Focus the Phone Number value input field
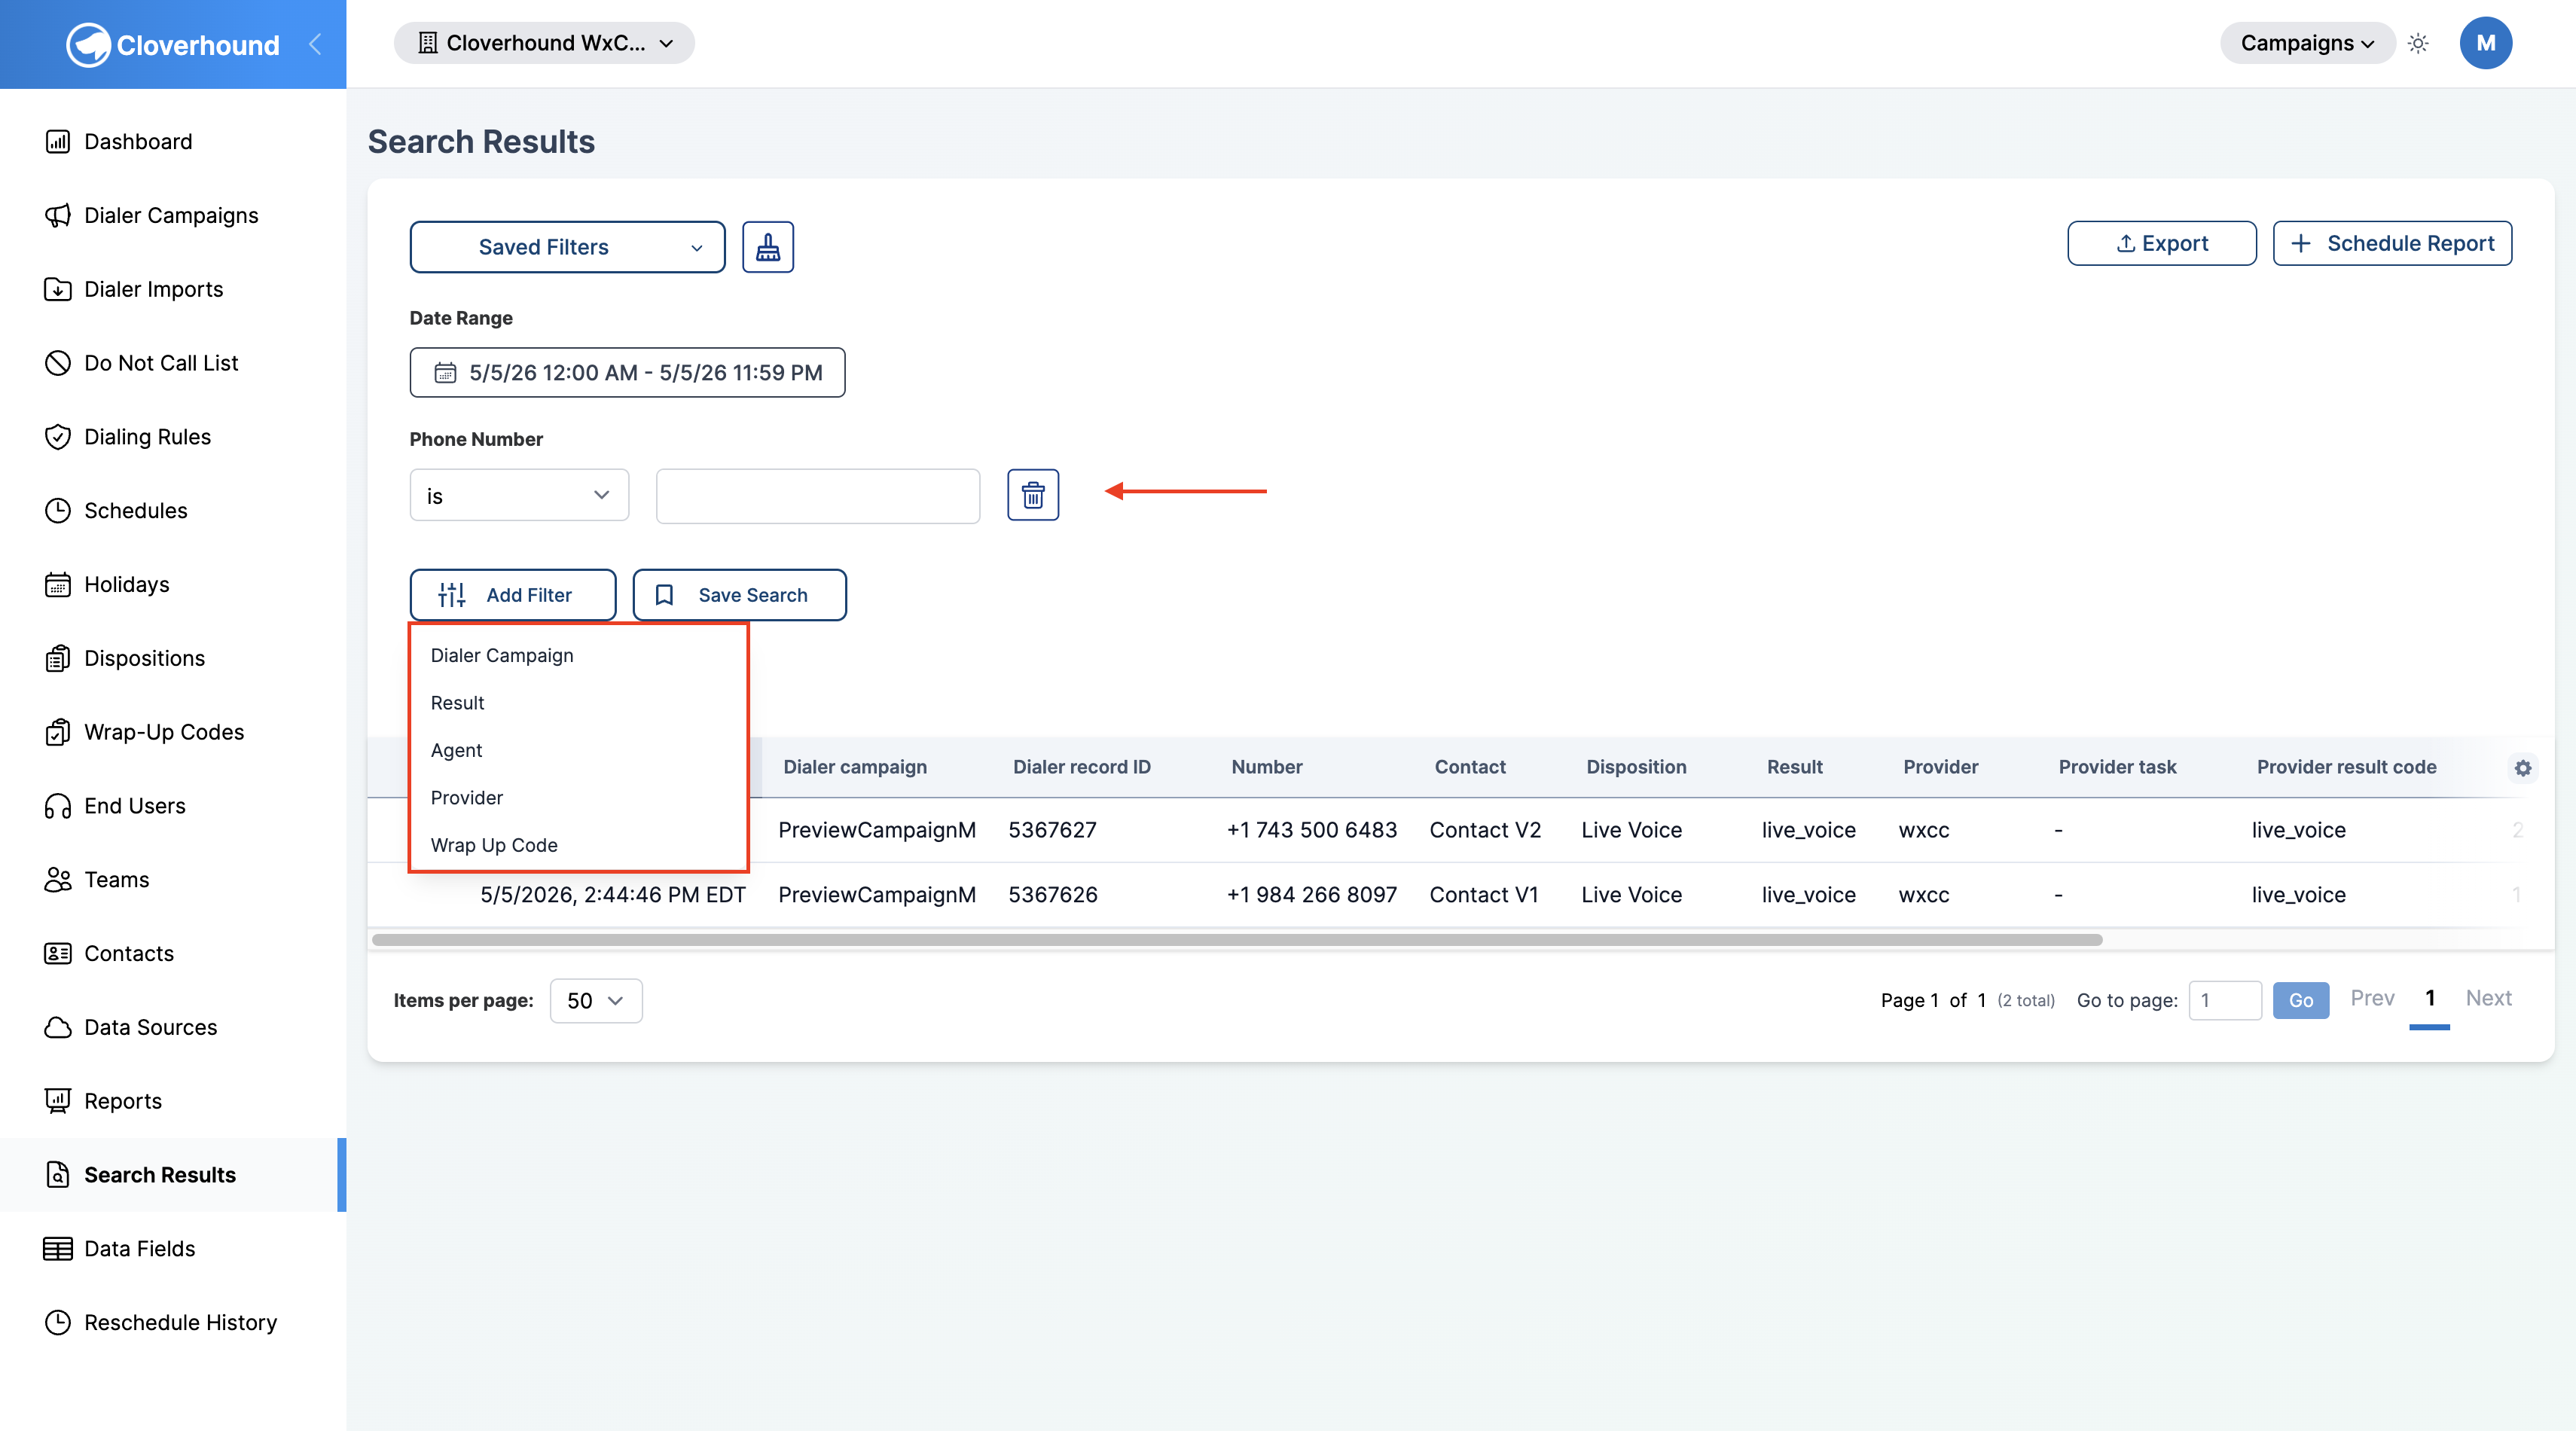The width and height of the screenshot is (2576, 1431). pos(817,496)
